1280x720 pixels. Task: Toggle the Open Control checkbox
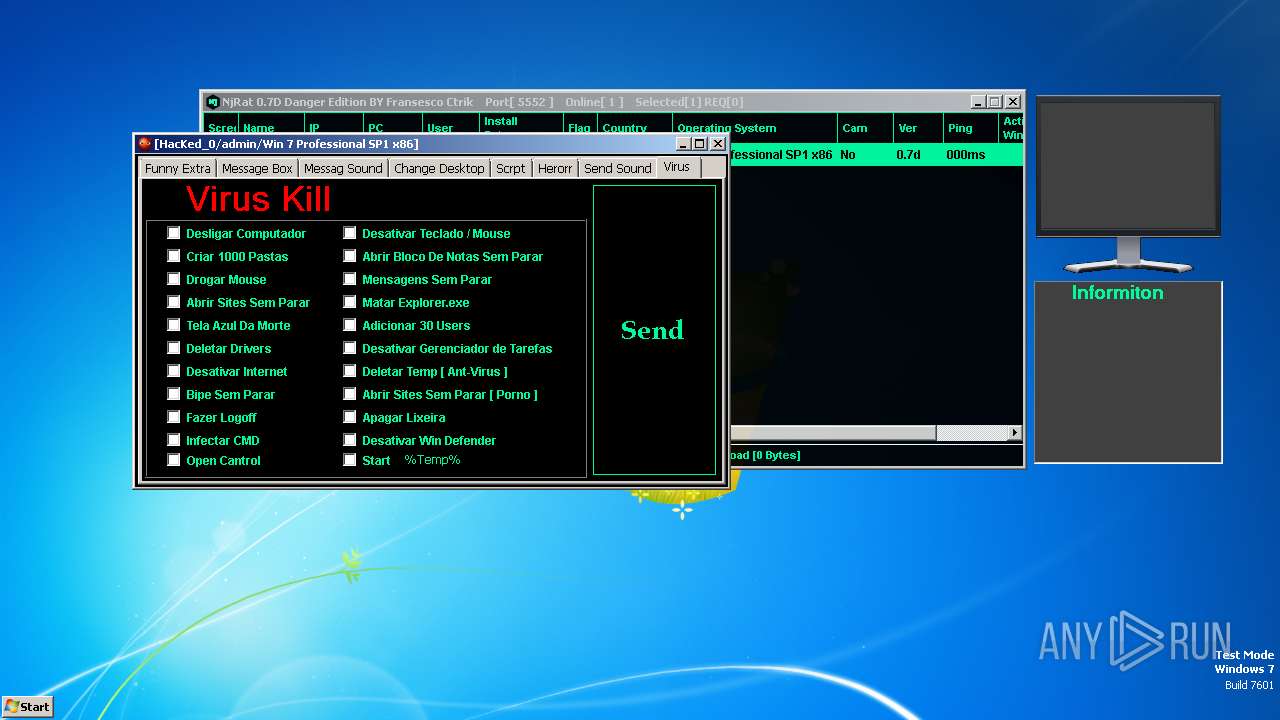point(174,460)
